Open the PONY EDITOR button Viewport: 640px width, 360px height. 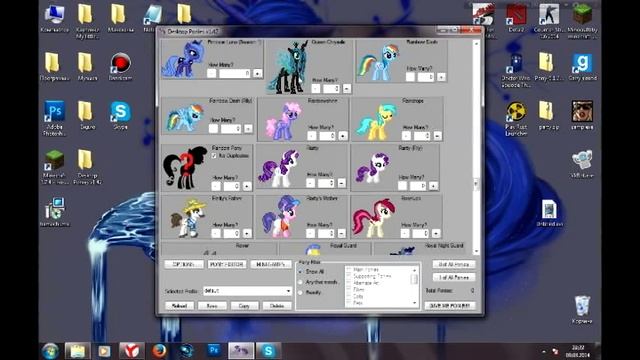(227, 264)
